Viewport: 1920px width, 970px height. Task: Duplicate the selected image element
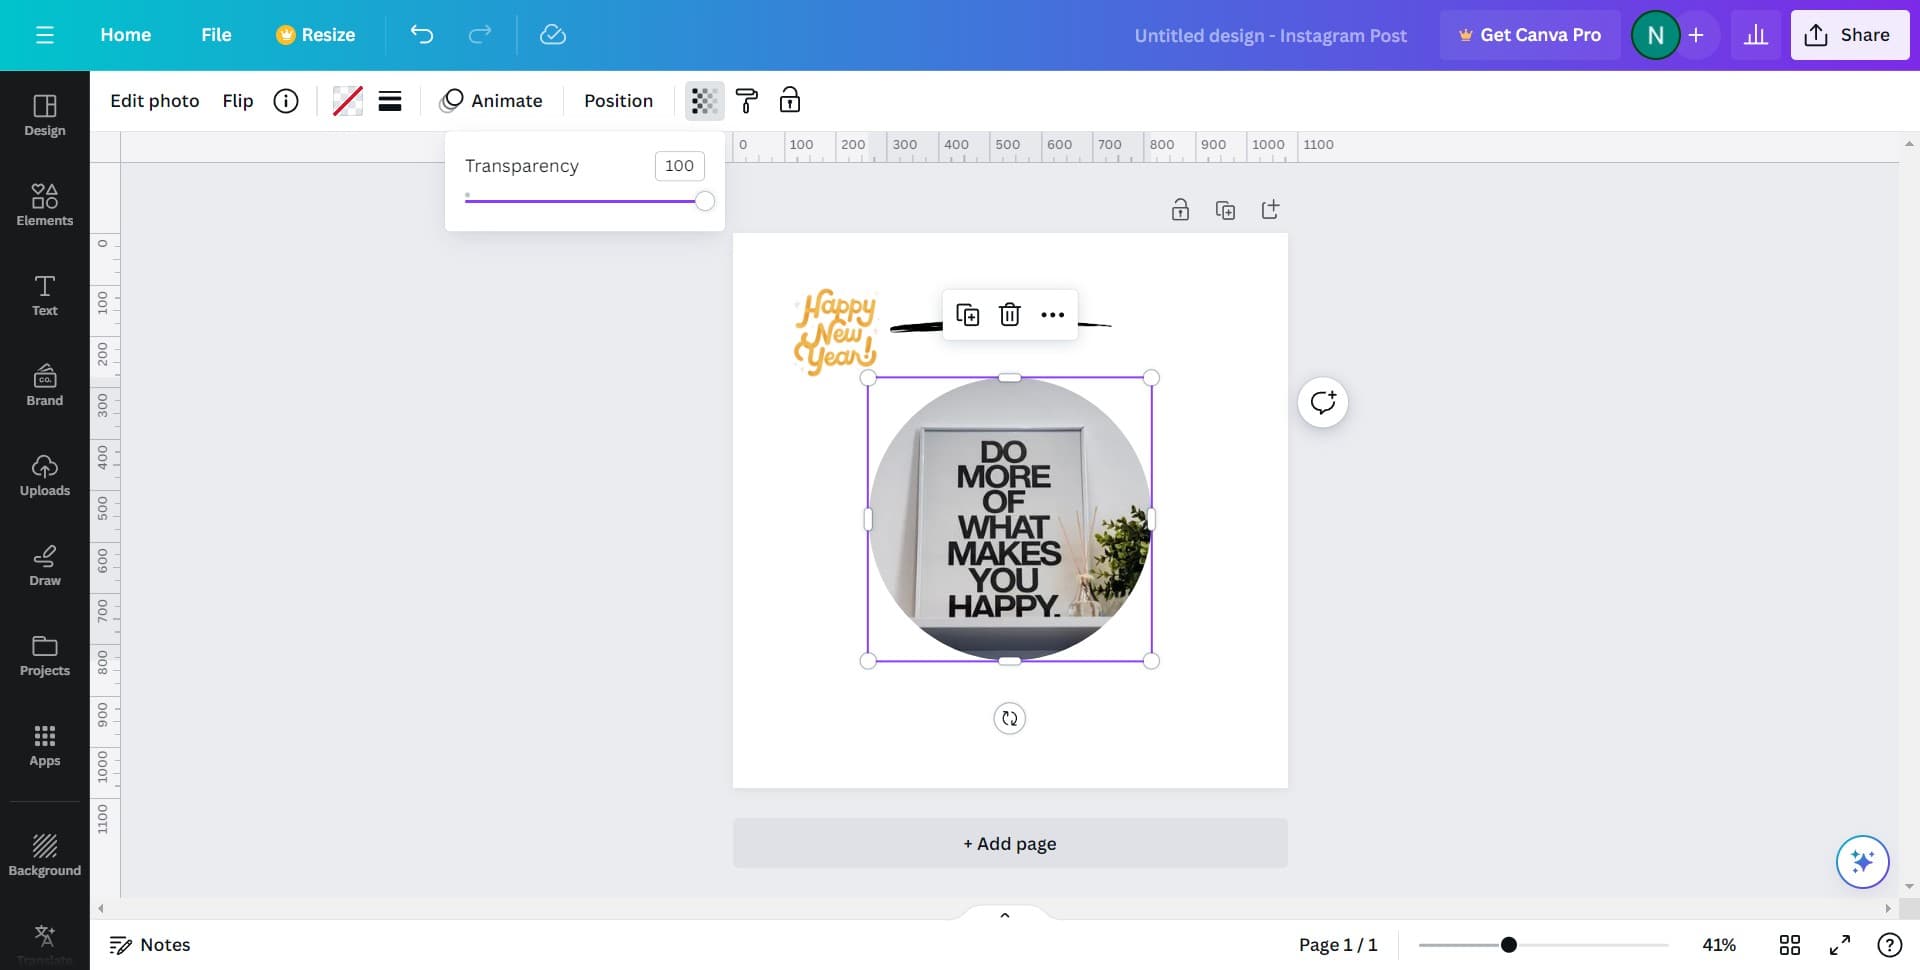(x=967, y=315)
